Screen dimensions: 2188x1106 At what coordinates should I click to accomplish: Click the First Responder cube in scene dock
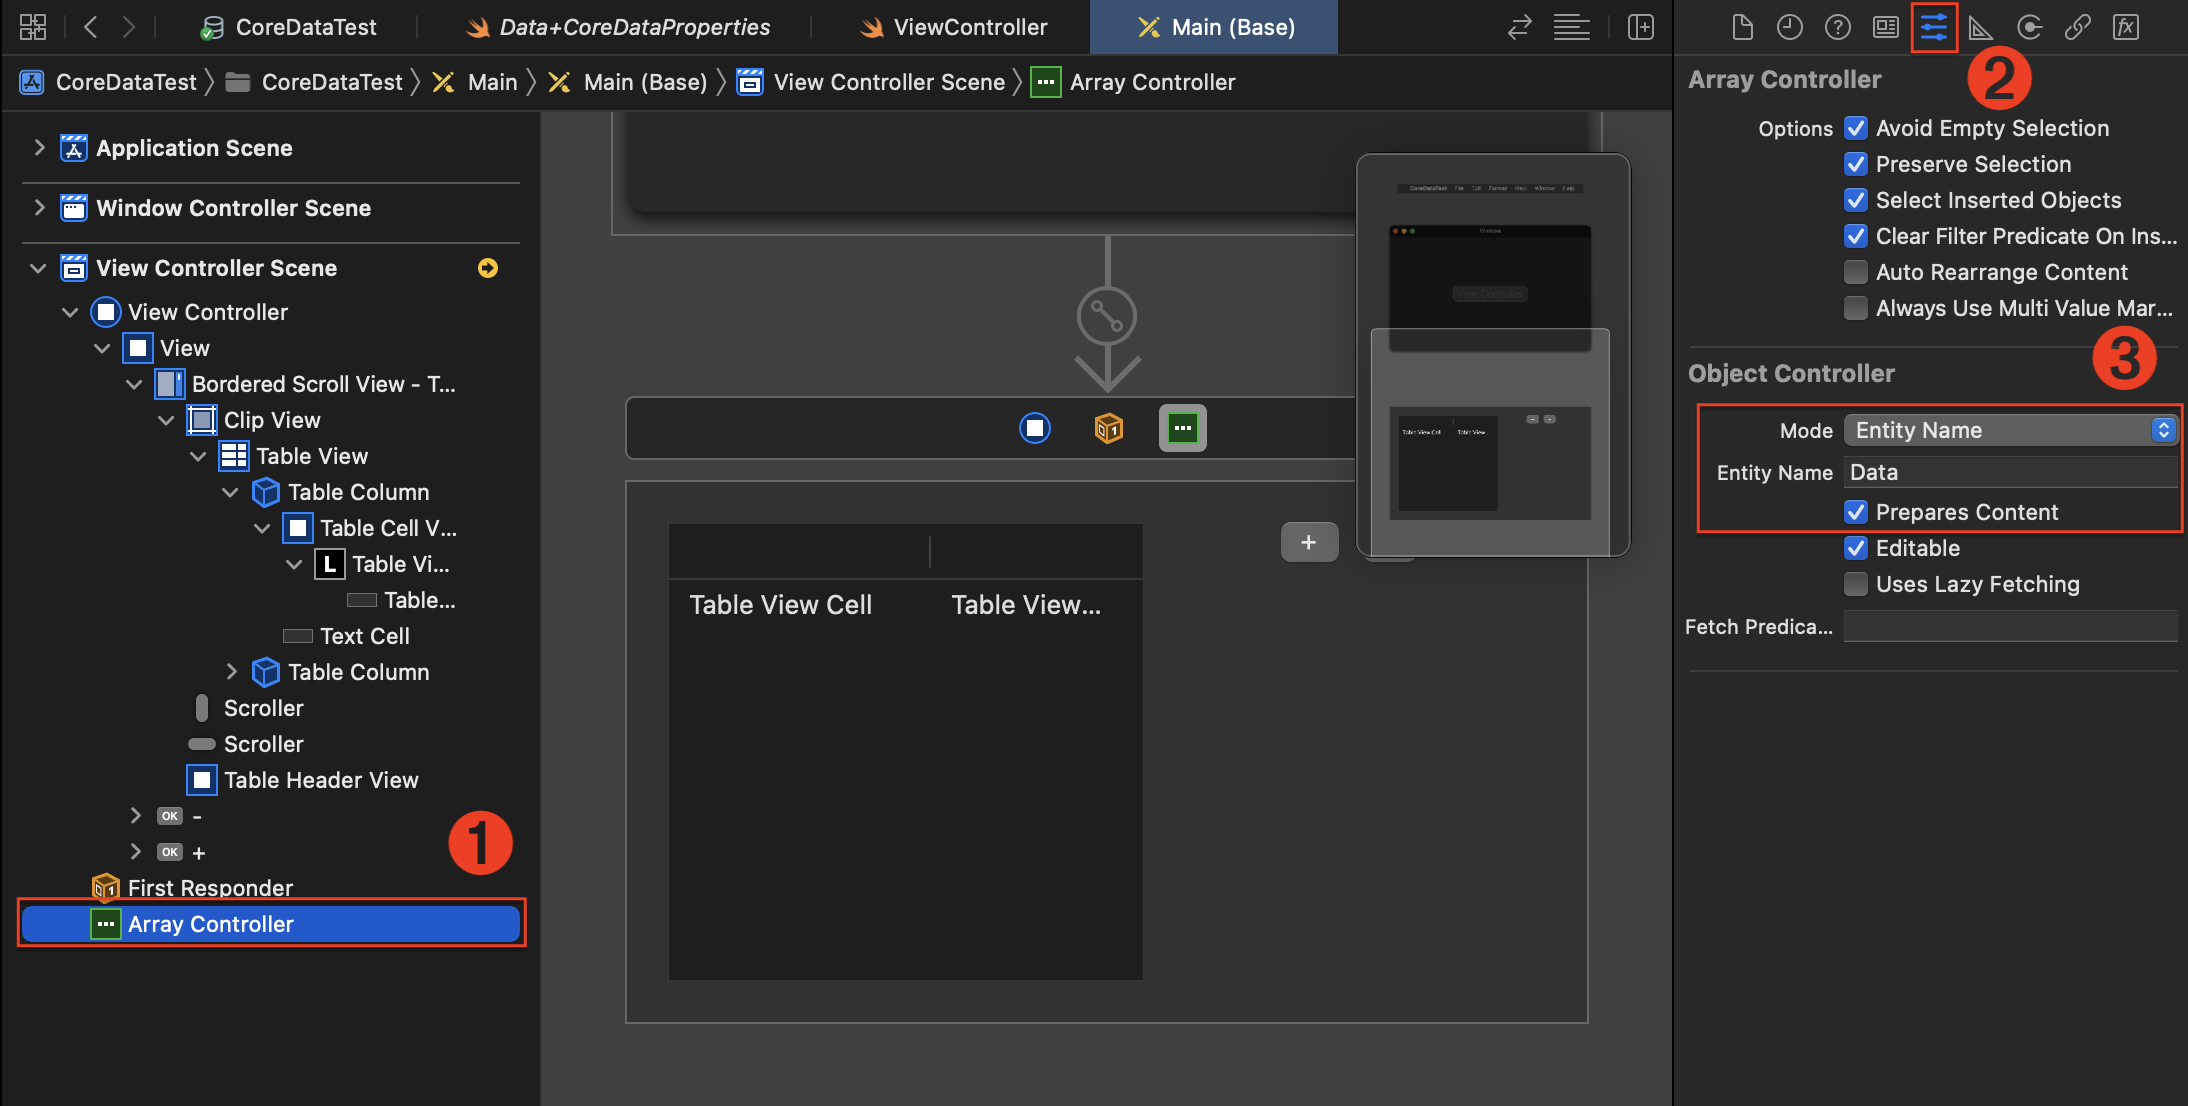[1108, 428]
